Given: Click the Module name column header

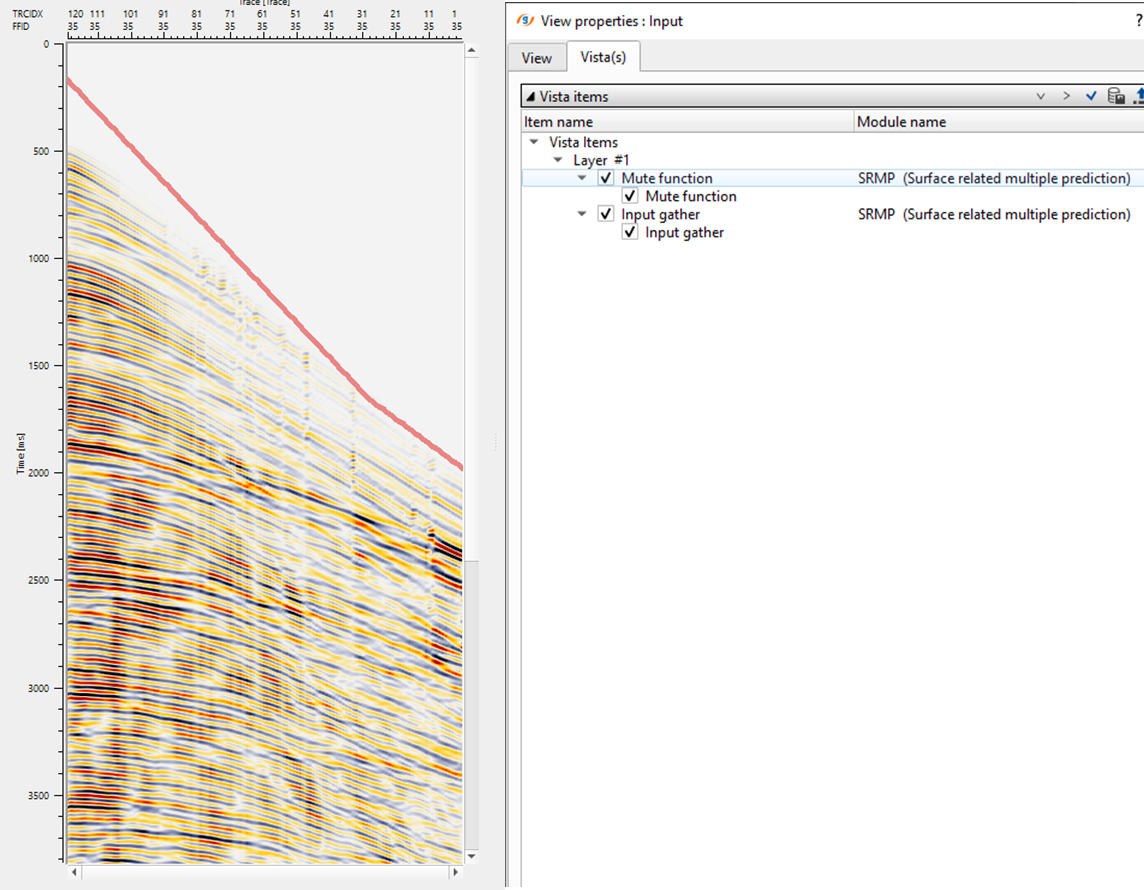Looking at the screenshot, I should point(901,122).
